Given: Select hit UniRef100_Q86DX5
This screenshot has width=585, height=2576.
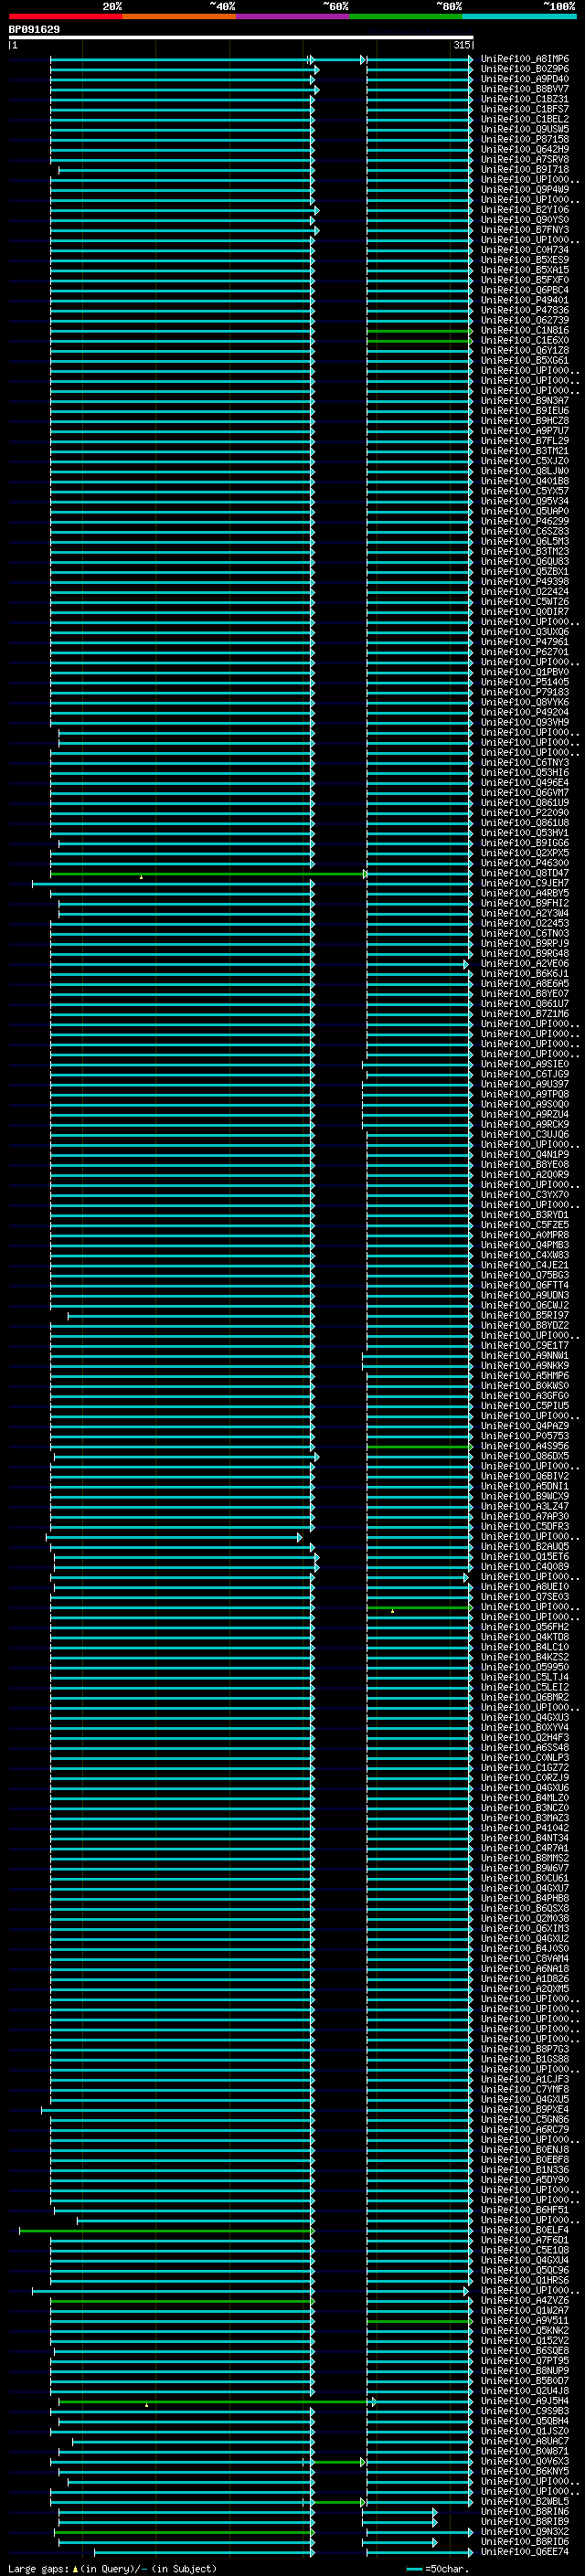Looking at the screenshot, I should [x=524, y=1457].
